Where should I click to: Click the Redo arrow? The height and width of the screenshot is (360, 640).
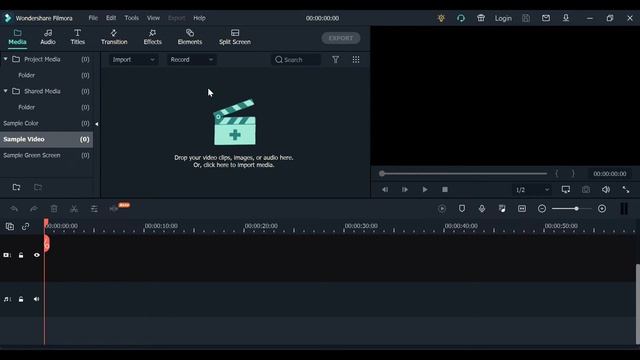point(34,209)
